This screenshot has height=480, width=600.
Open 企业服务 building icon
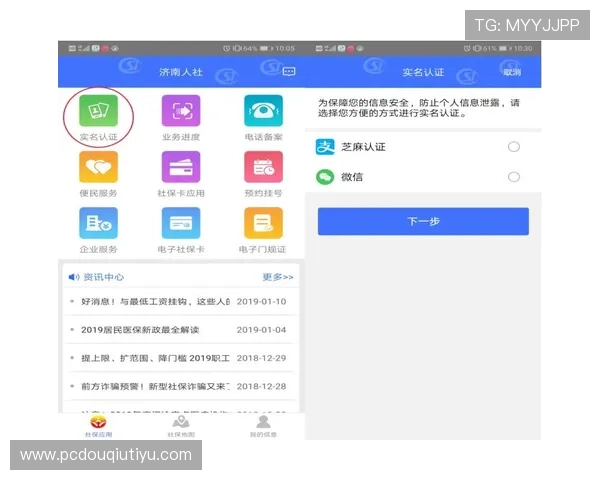pyautogui.click(x=98, y=223)
